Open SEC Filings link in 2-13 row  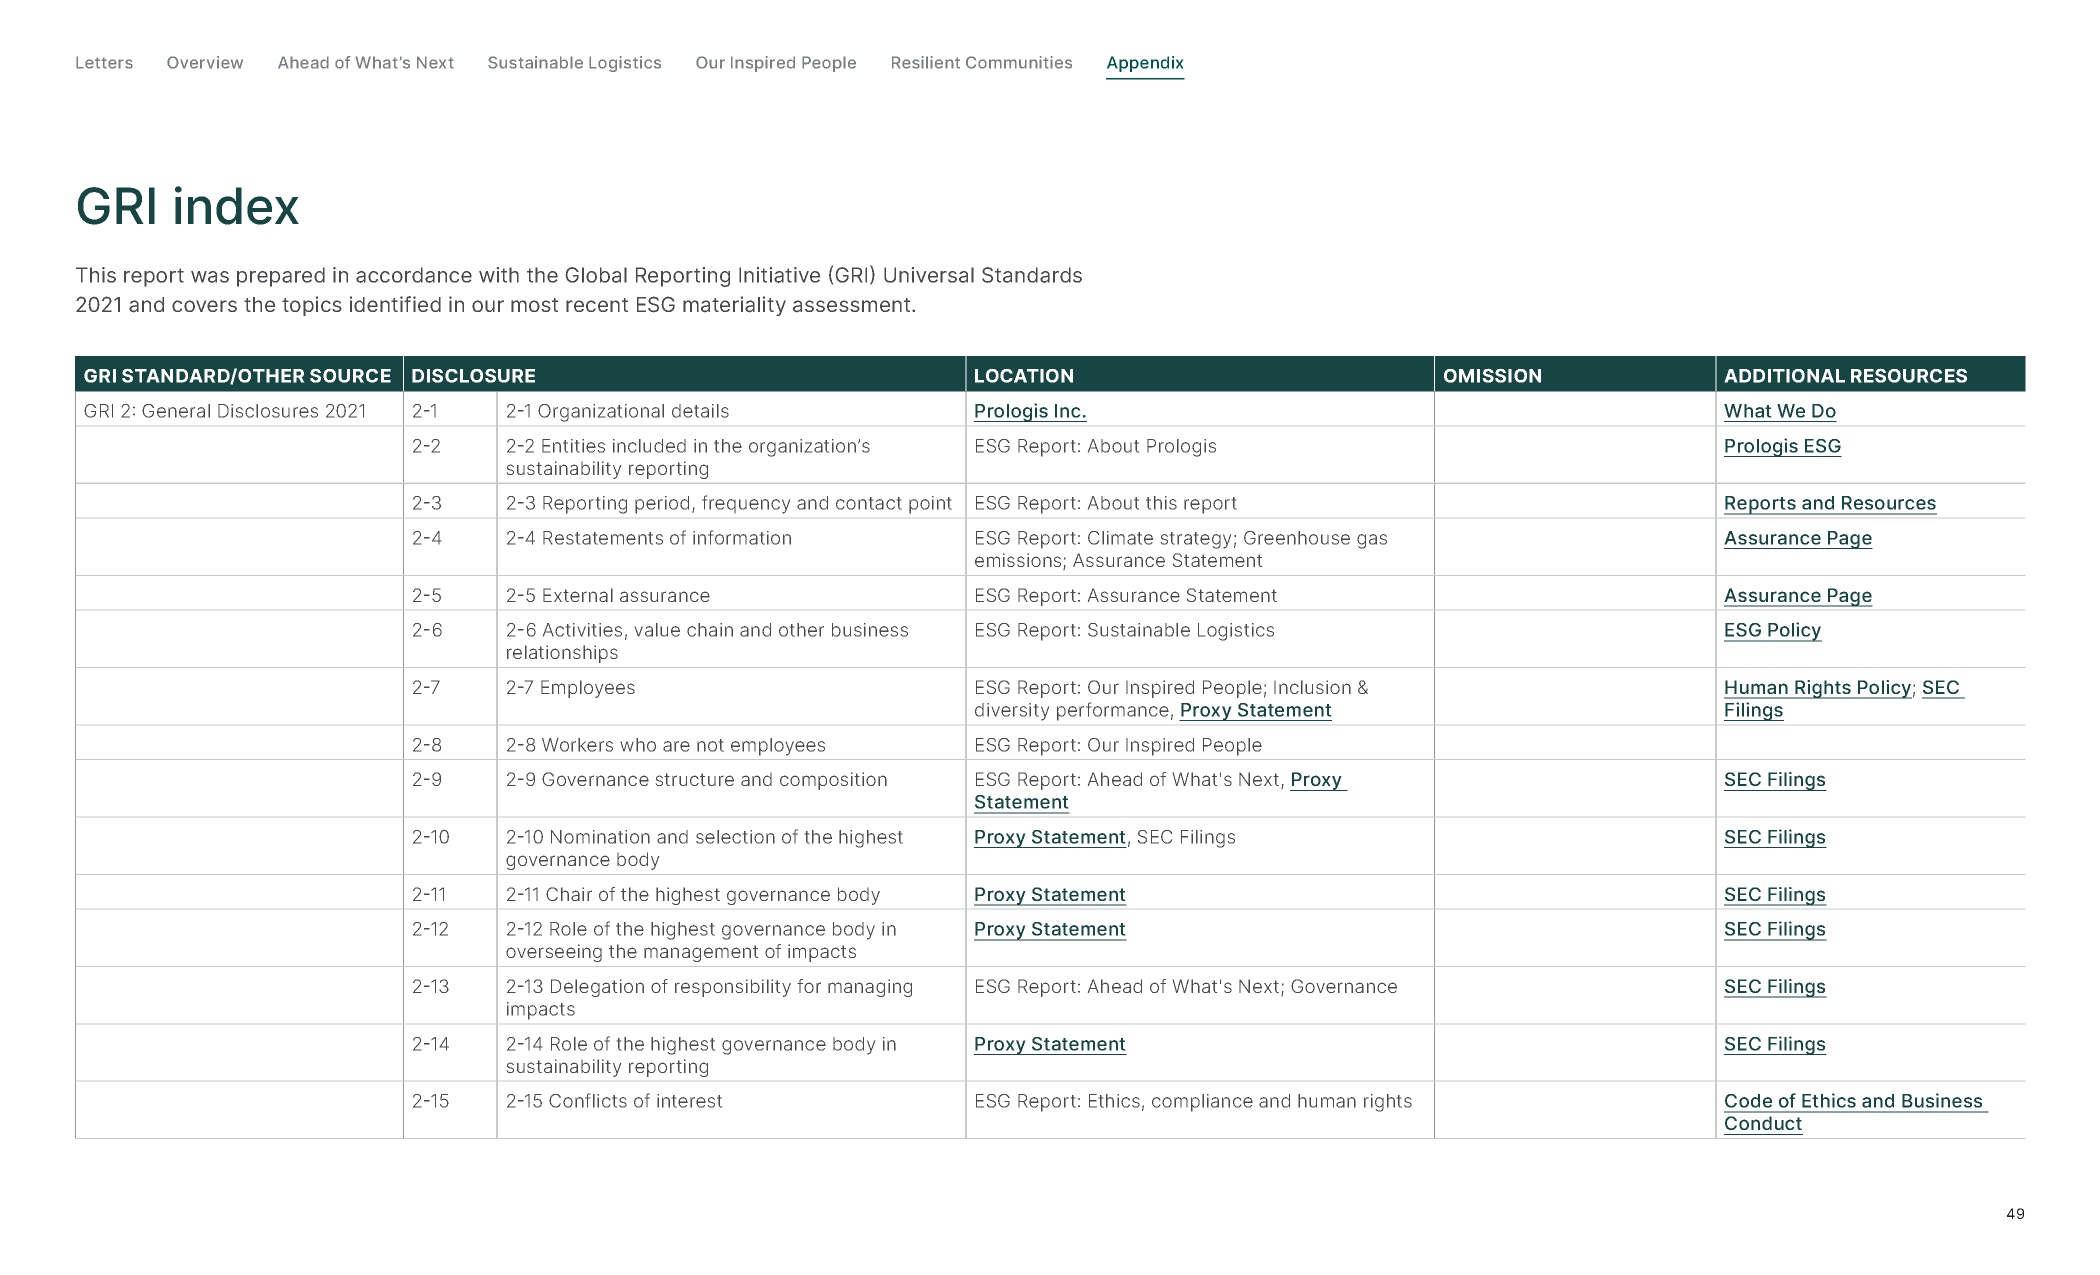[x=1775, y=986]
